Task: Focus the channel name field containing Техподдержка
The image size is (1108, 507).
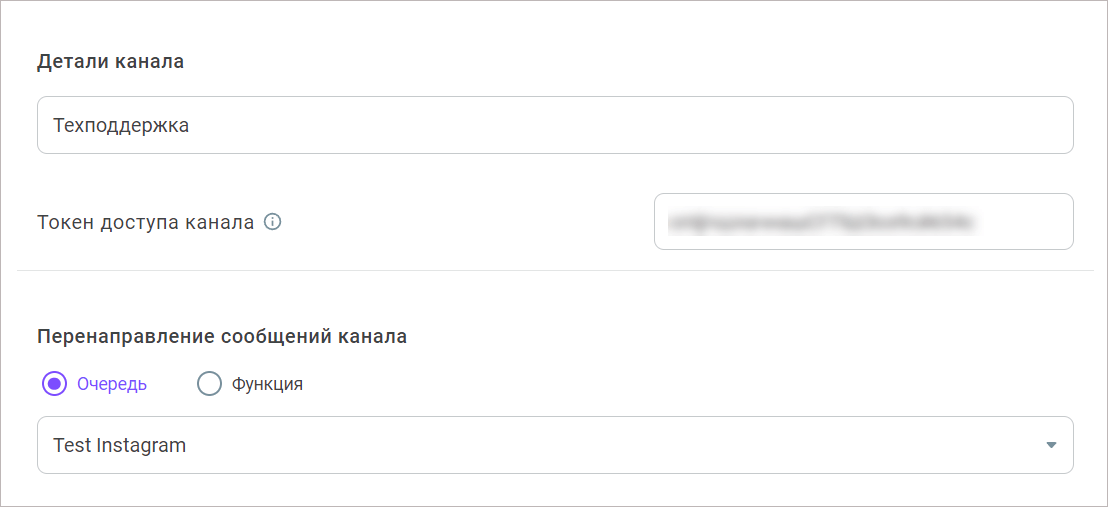Action: [x=555, y=125]
